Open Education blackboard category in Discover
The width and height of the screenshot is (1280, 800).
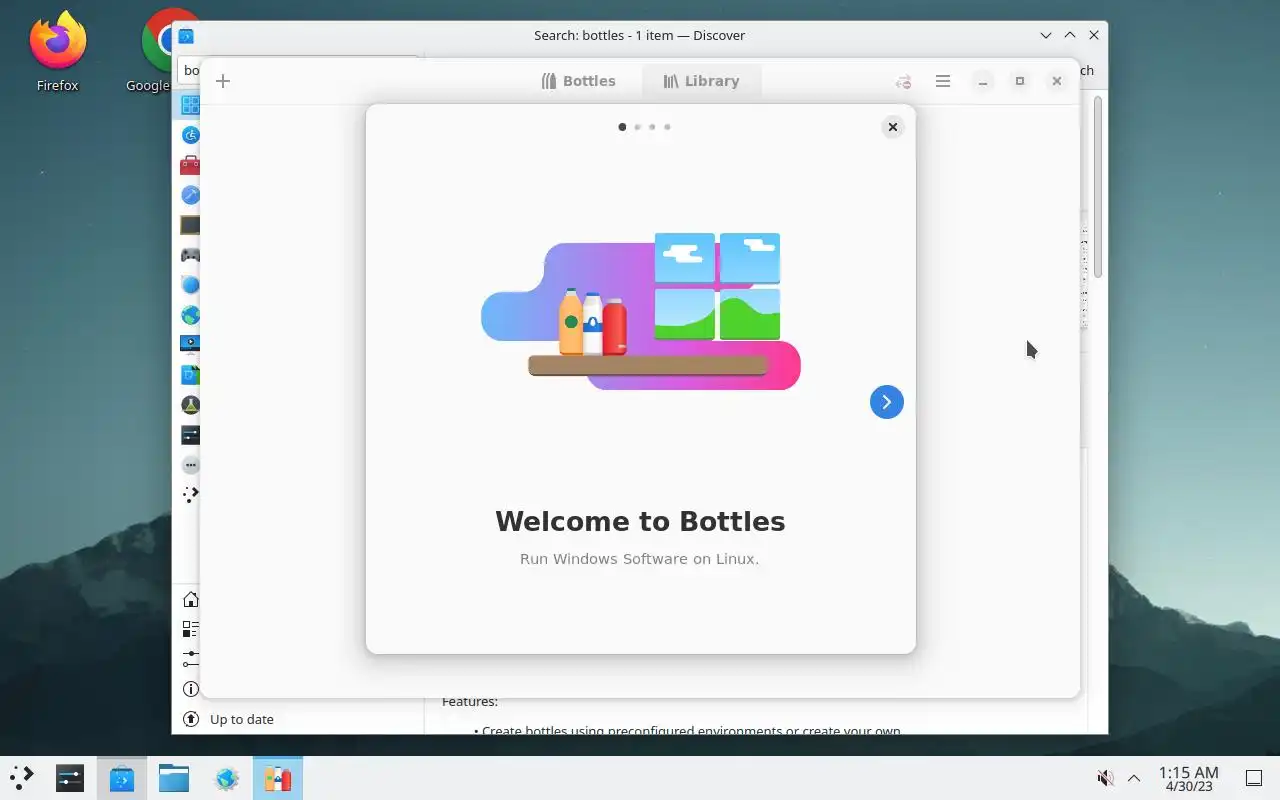pos(190,225)
